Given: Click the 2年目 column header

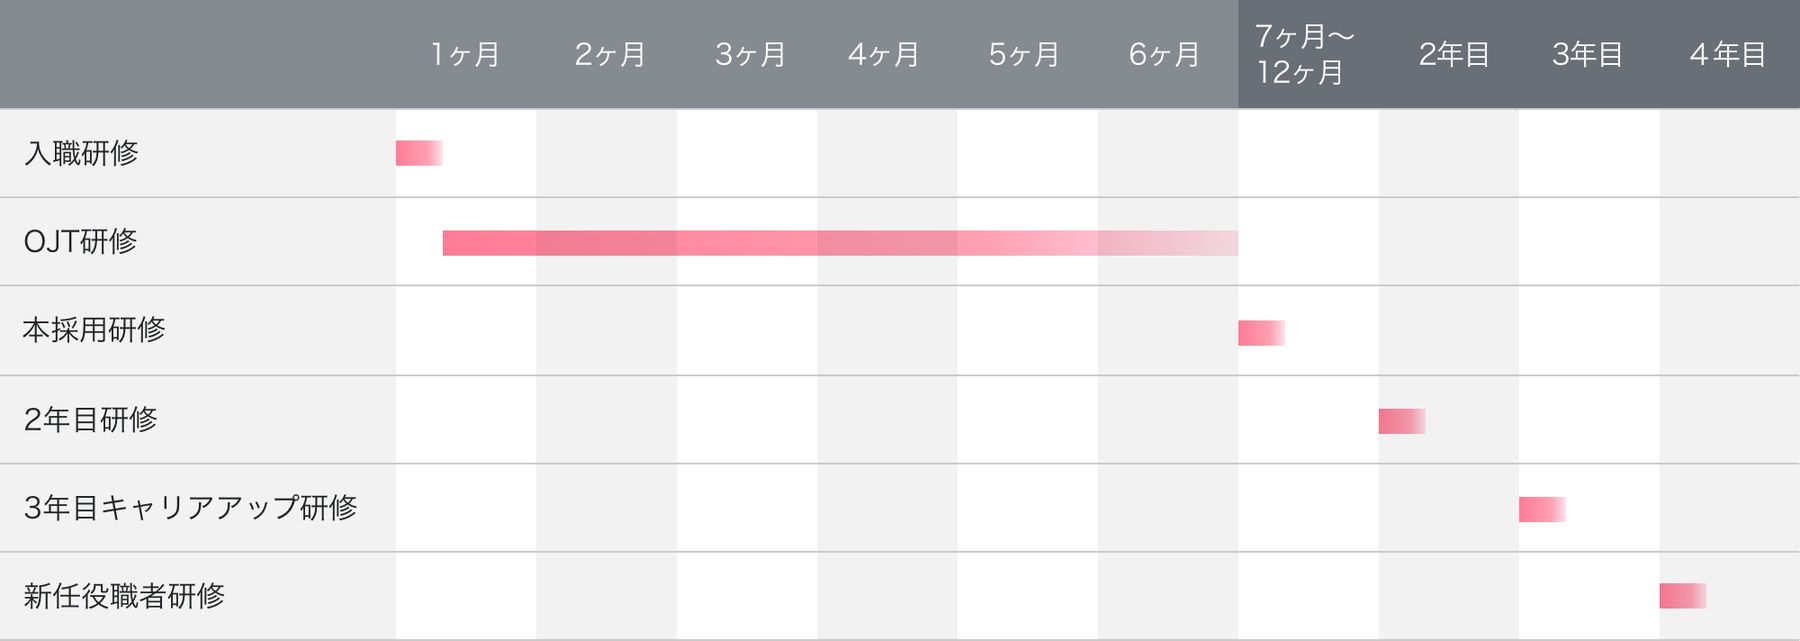Looking at the screenshot, I should (x=1454, y=54).
